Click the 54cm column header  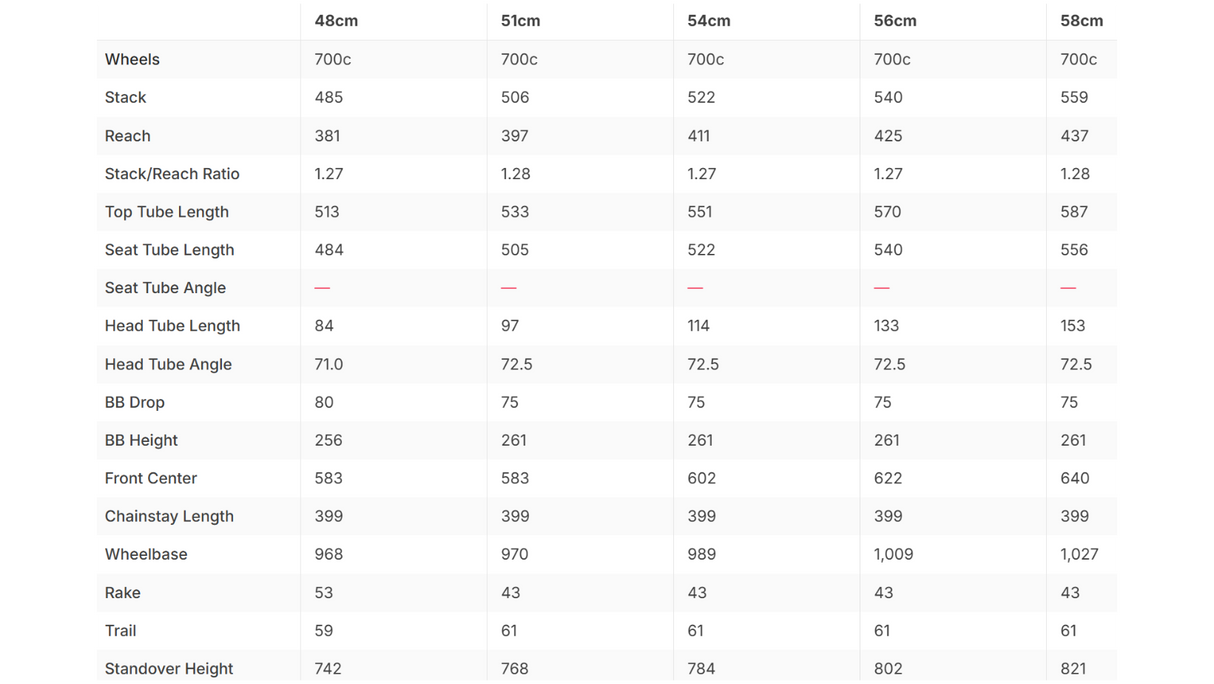pos(709,21)
